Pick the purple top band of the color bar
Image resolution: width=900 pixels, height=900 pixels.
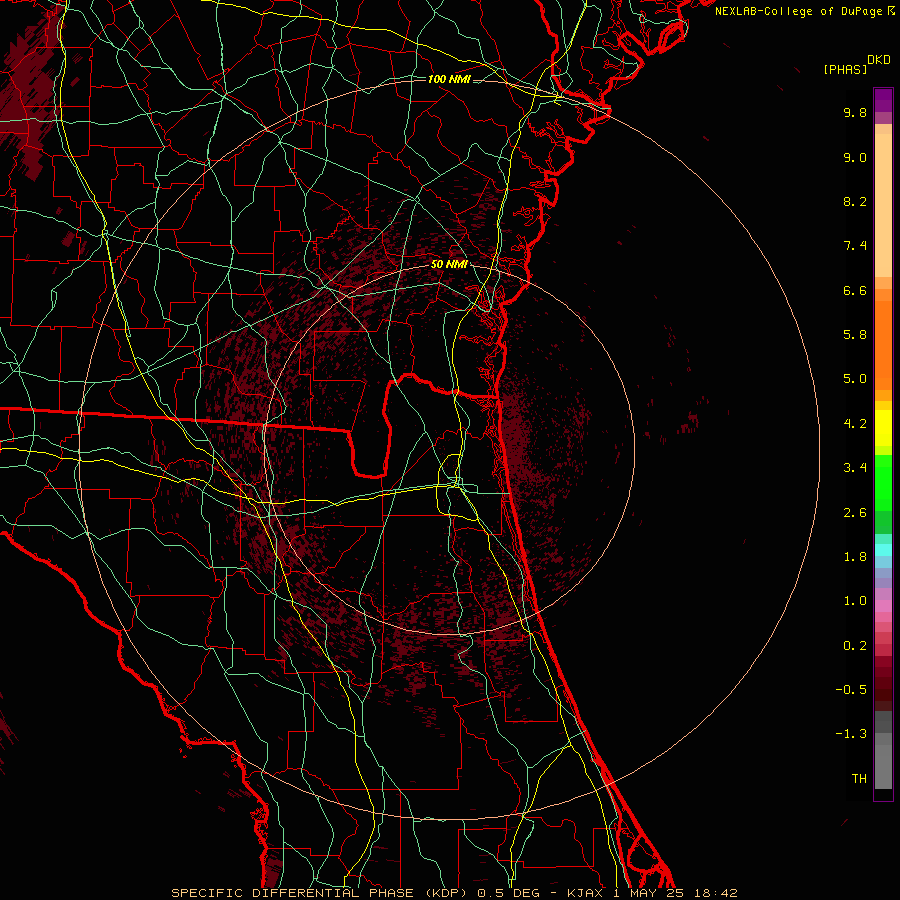pos(883,100)
